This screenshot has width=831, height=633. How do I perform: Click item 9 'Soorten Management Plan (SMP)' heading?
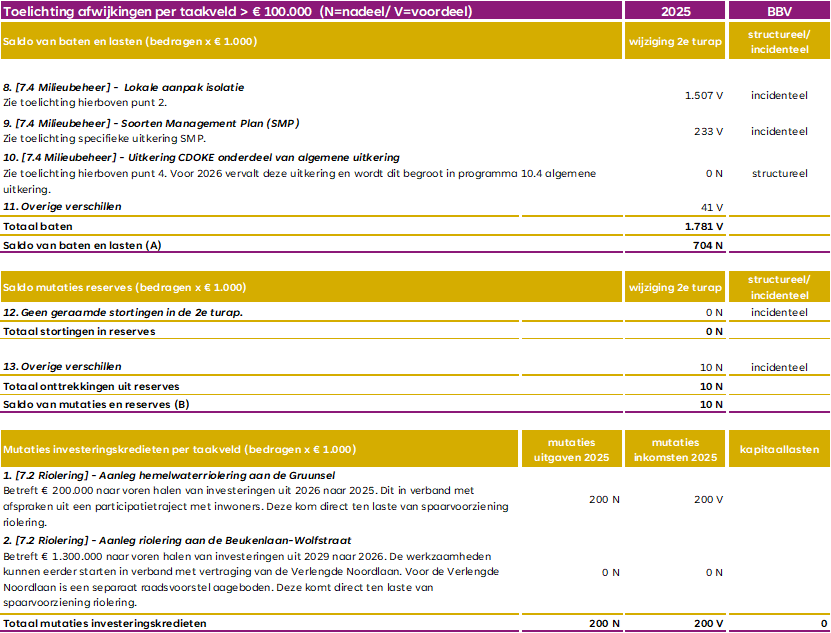pos(150,123)
